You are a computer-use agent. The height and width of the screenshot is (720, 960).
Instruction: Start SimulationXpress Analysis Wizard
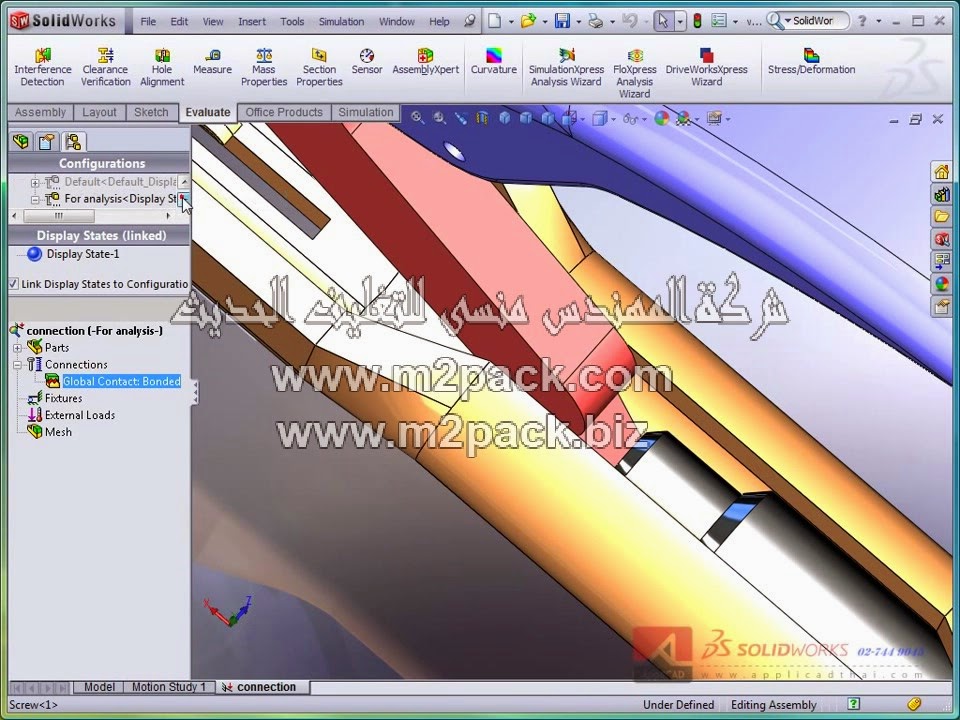566,67
